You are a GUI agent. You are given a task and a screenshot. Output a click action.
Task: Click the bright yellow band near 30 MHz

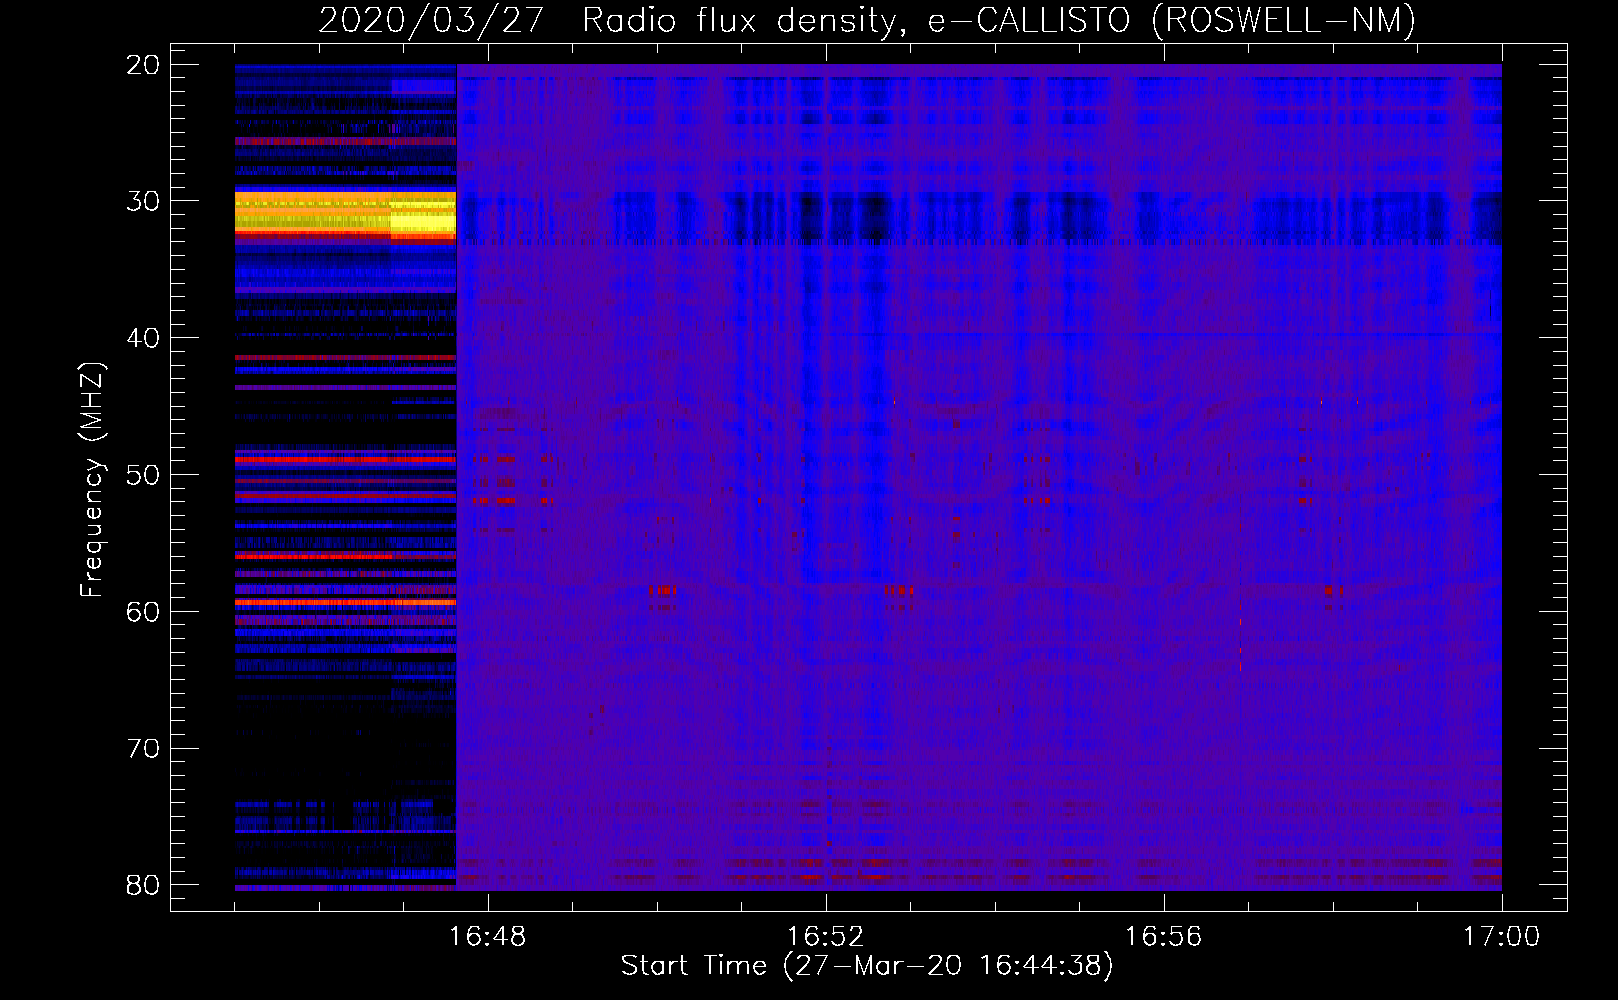(345, 215)
